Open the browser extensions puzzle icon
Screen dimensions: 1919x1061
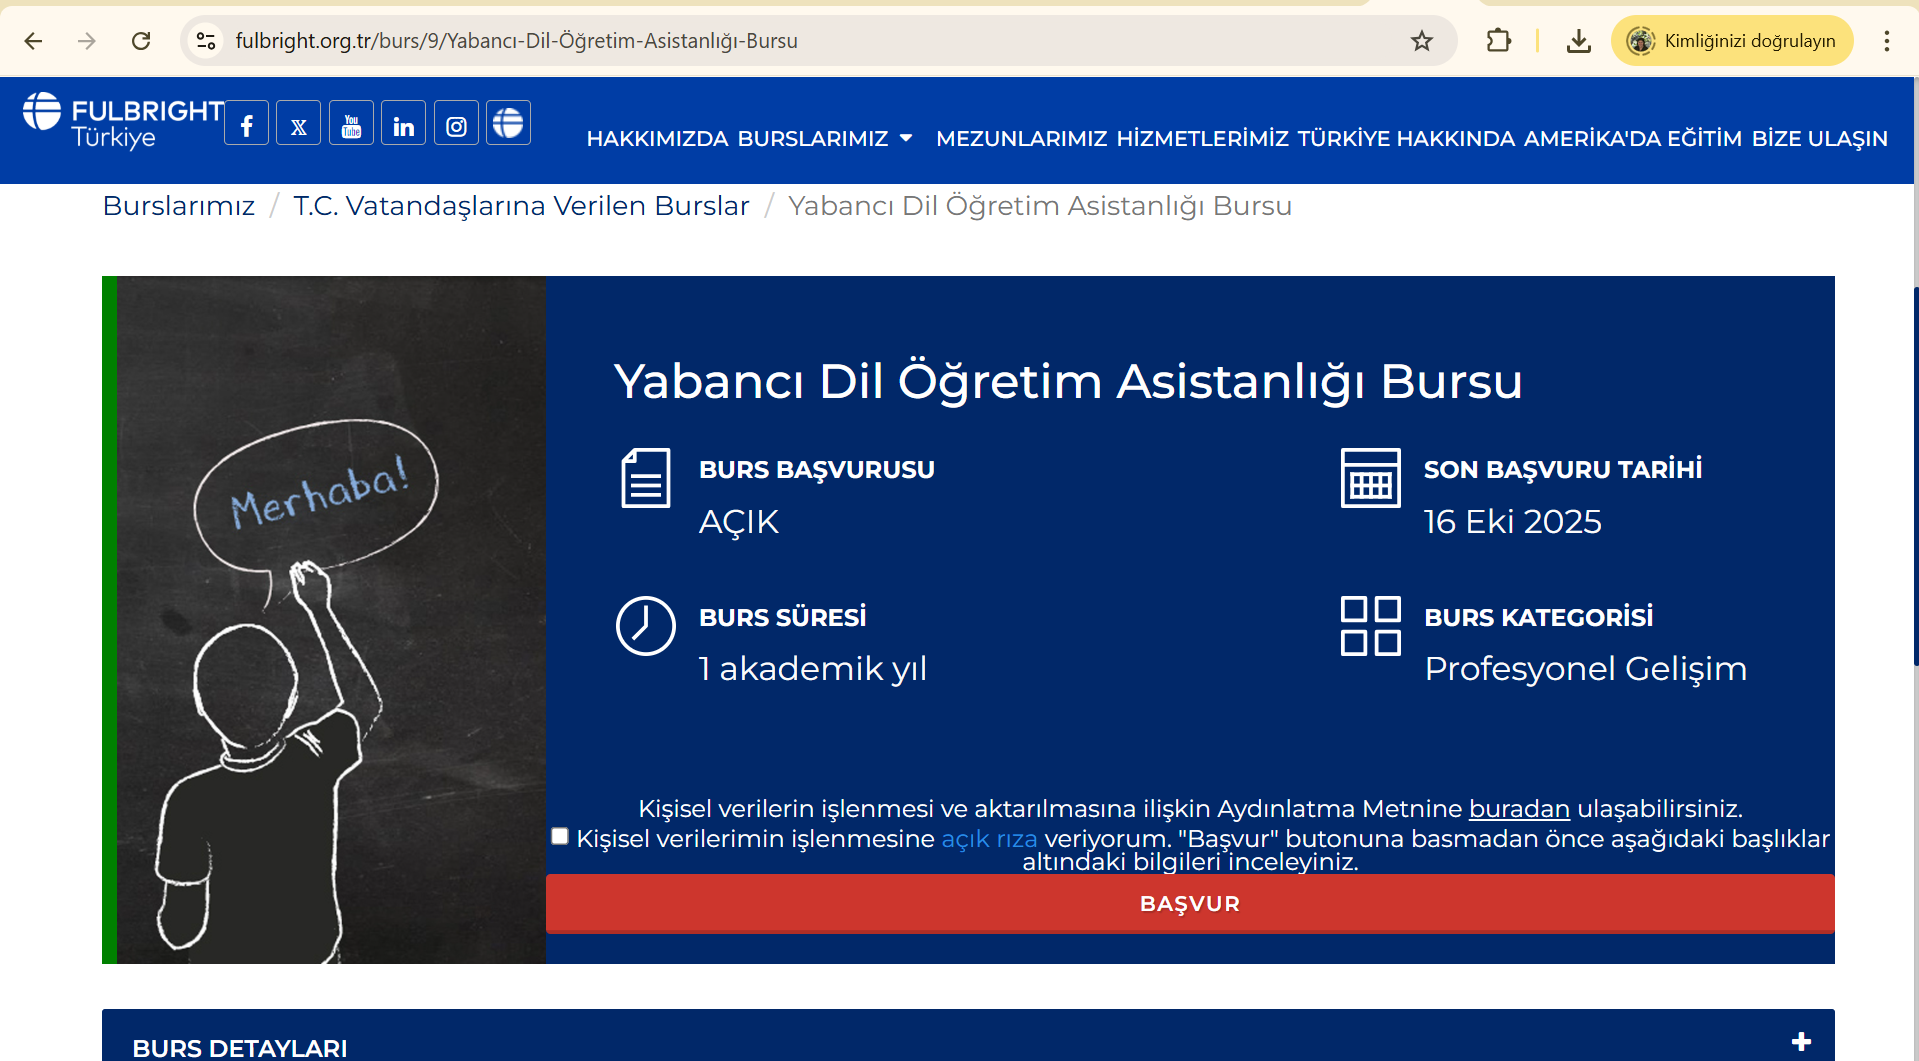pos(1498,41)
